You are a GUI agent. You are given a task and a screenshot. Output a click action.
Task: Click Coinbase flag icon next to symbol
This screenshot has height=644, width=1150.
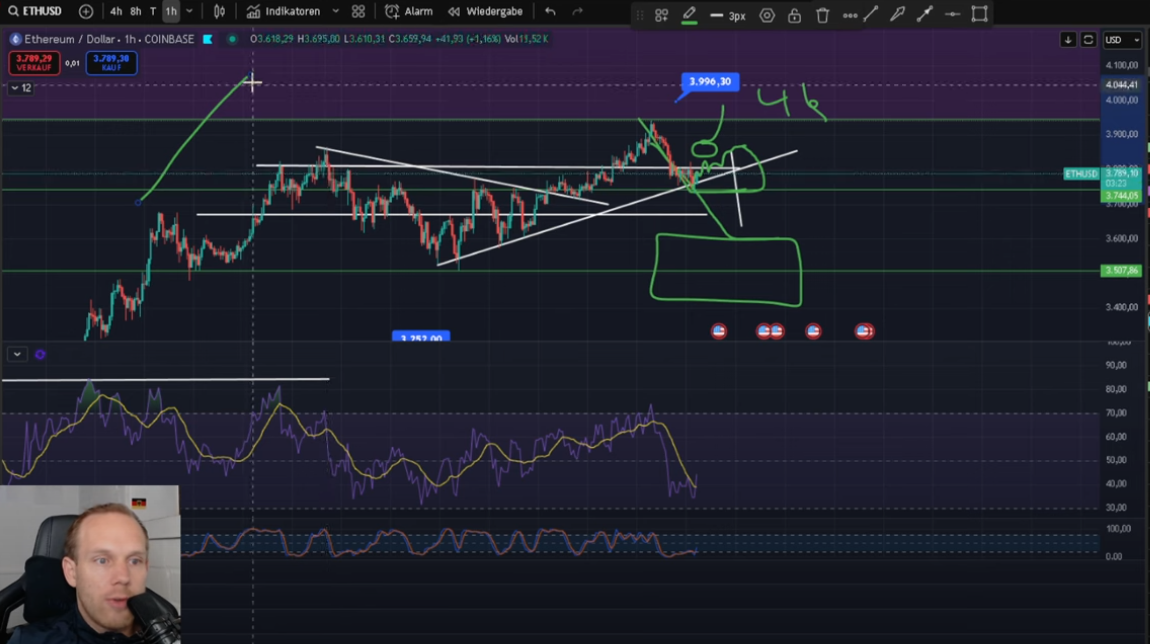point(208,39)
